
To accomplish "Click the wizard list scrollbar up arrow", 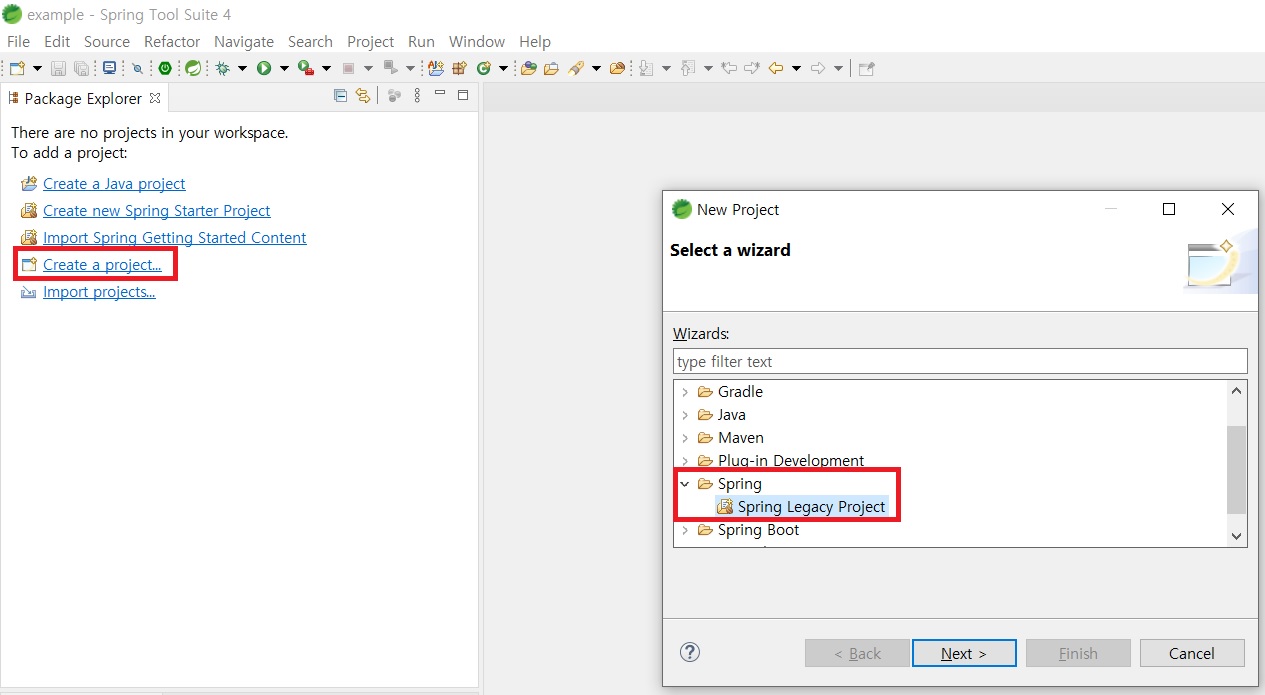I will point(1237,391).
